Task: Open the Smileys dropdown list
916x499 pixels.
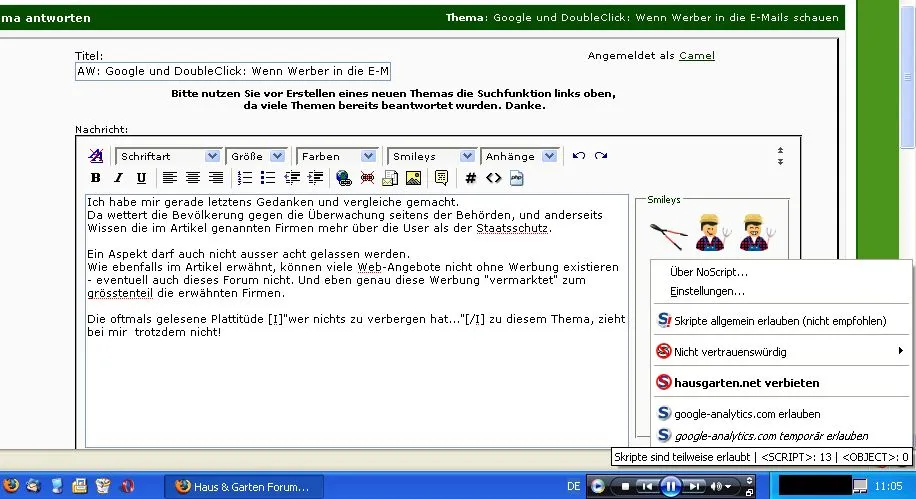Action: coord(431,156)
